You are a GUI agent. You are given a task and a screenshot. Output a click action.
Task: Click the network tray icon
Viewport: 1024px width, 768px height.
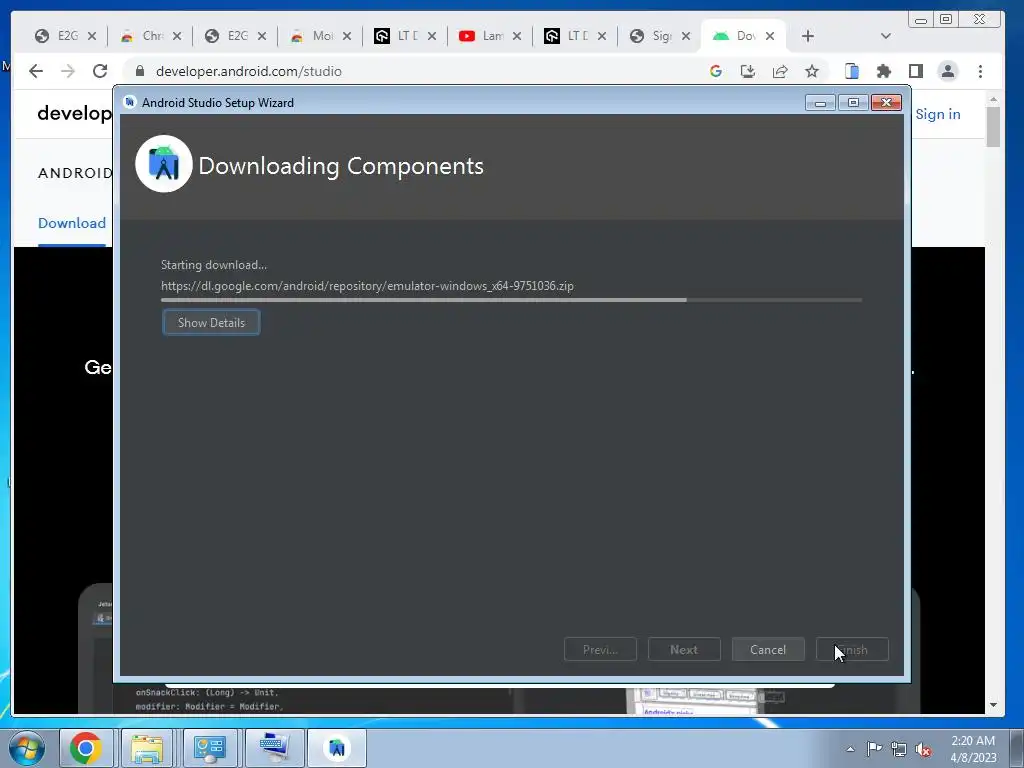point(899,749)
